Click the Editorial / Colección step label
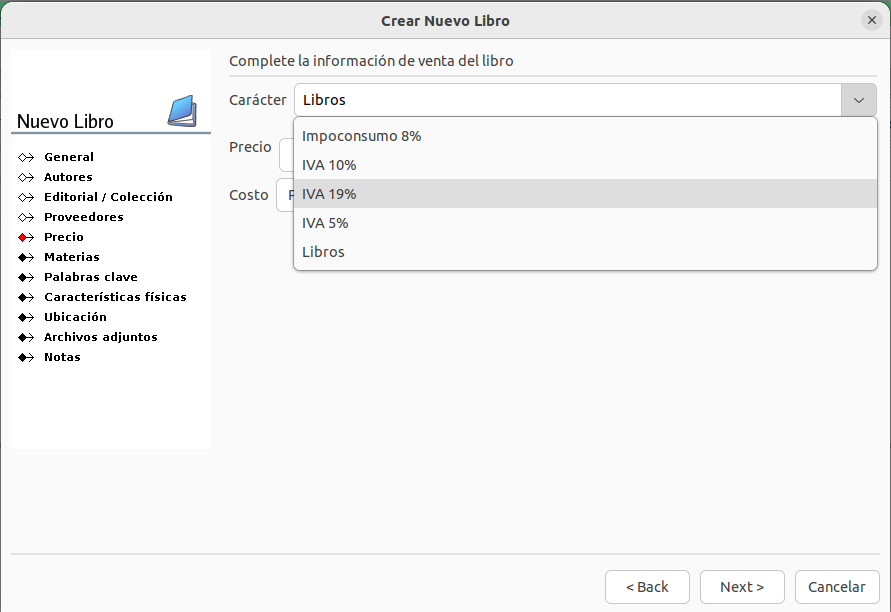 pos(108,197)
